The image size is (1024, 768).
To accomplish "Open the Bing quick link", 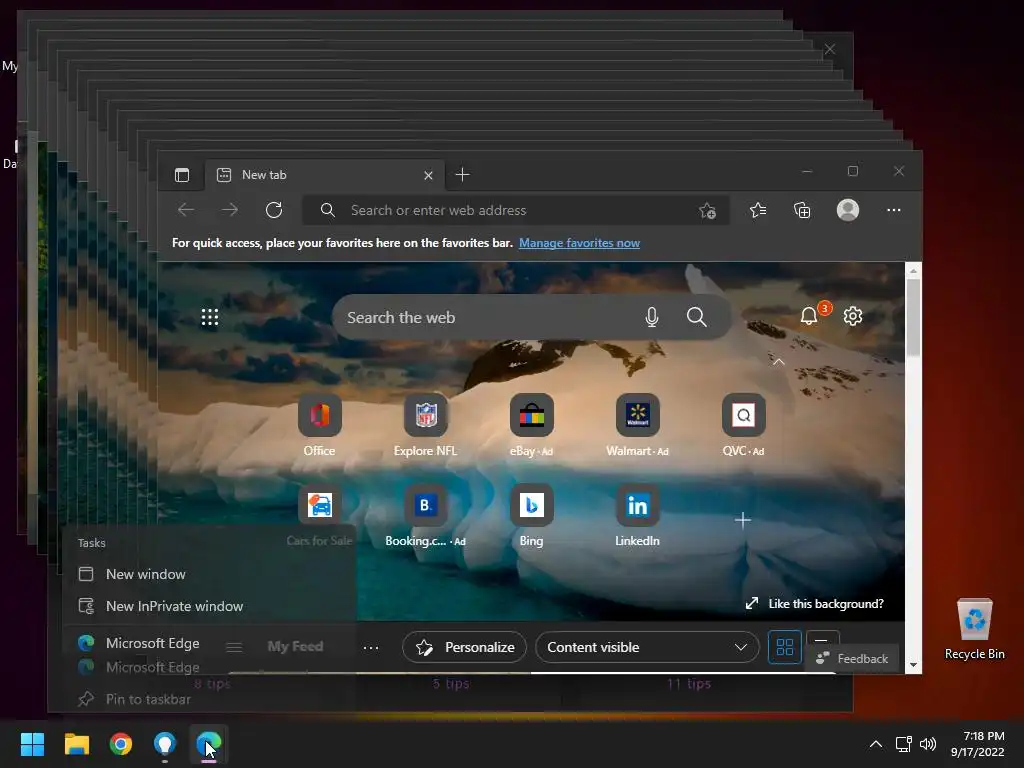I will click(x=532, y=515).
